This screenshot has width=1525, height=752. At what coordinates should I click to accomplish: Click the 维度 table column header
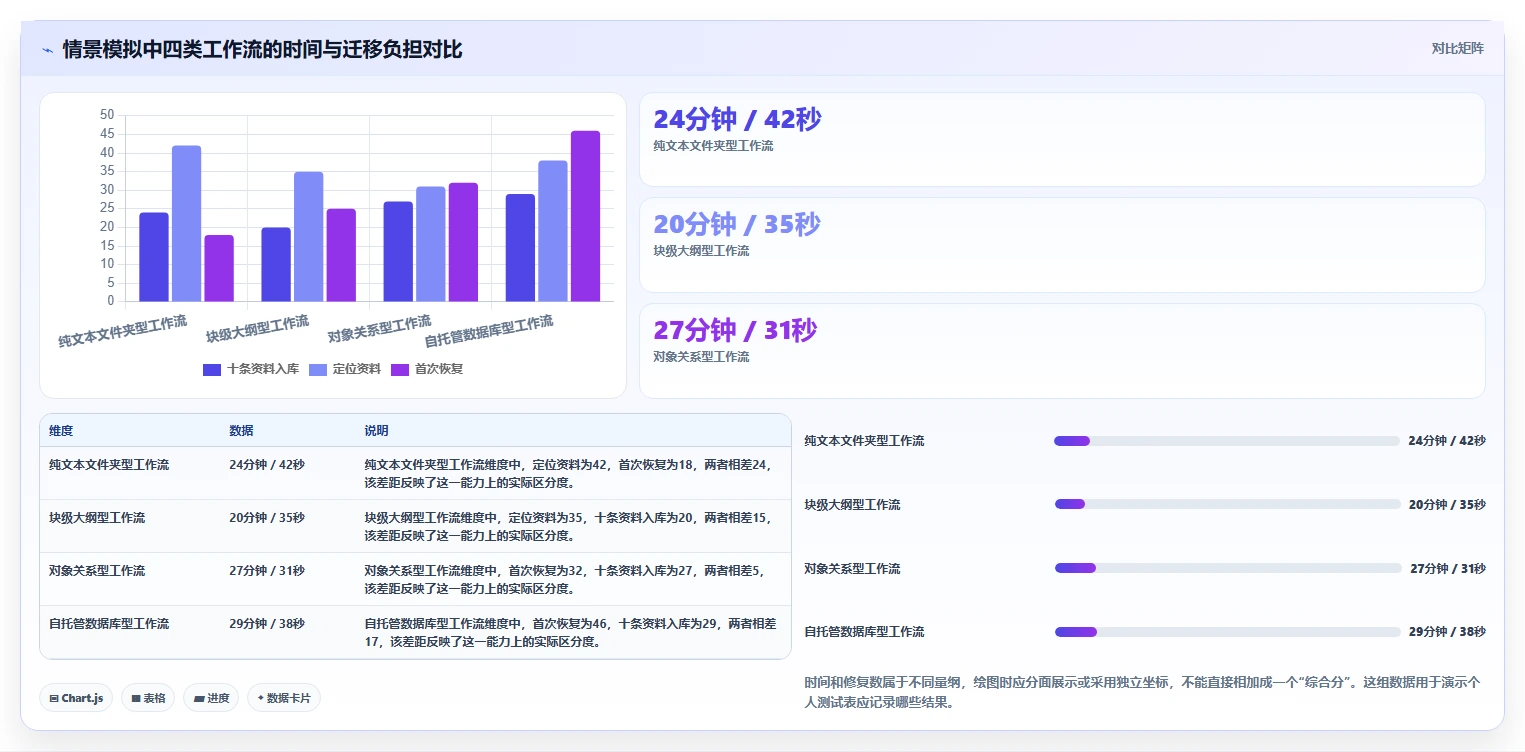click(61, 431)
